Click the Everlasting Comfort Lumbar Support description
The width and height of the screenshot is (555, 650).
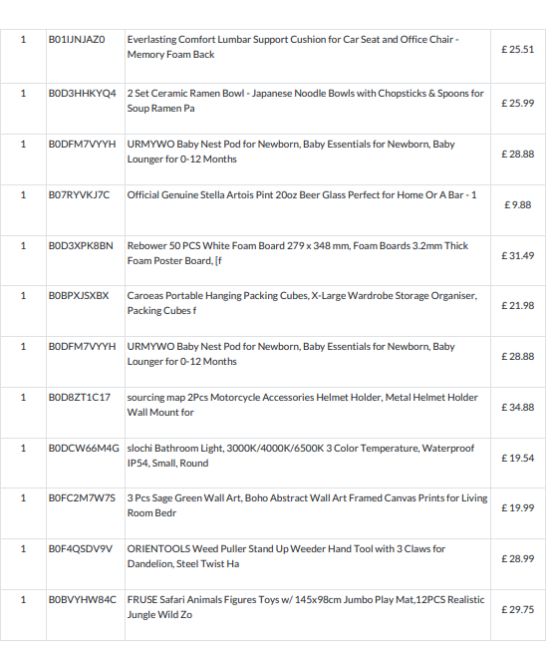click(293, 47)
